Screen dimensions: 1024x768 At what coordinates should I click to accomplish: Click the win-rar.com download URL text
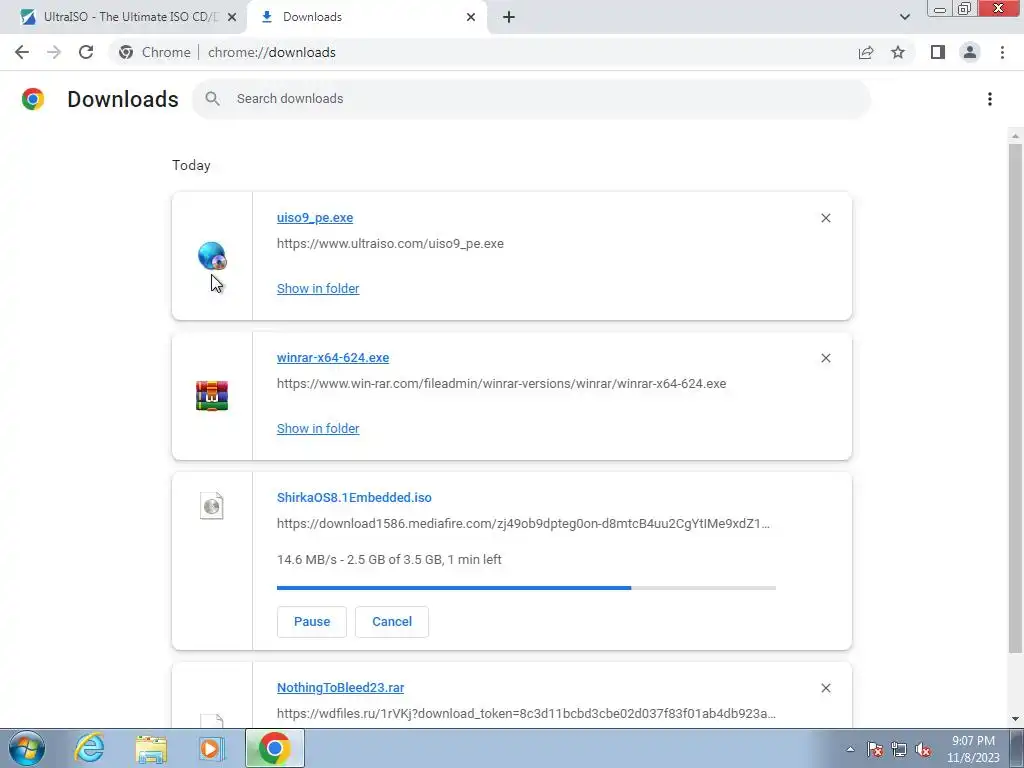(x=502, y=383)
